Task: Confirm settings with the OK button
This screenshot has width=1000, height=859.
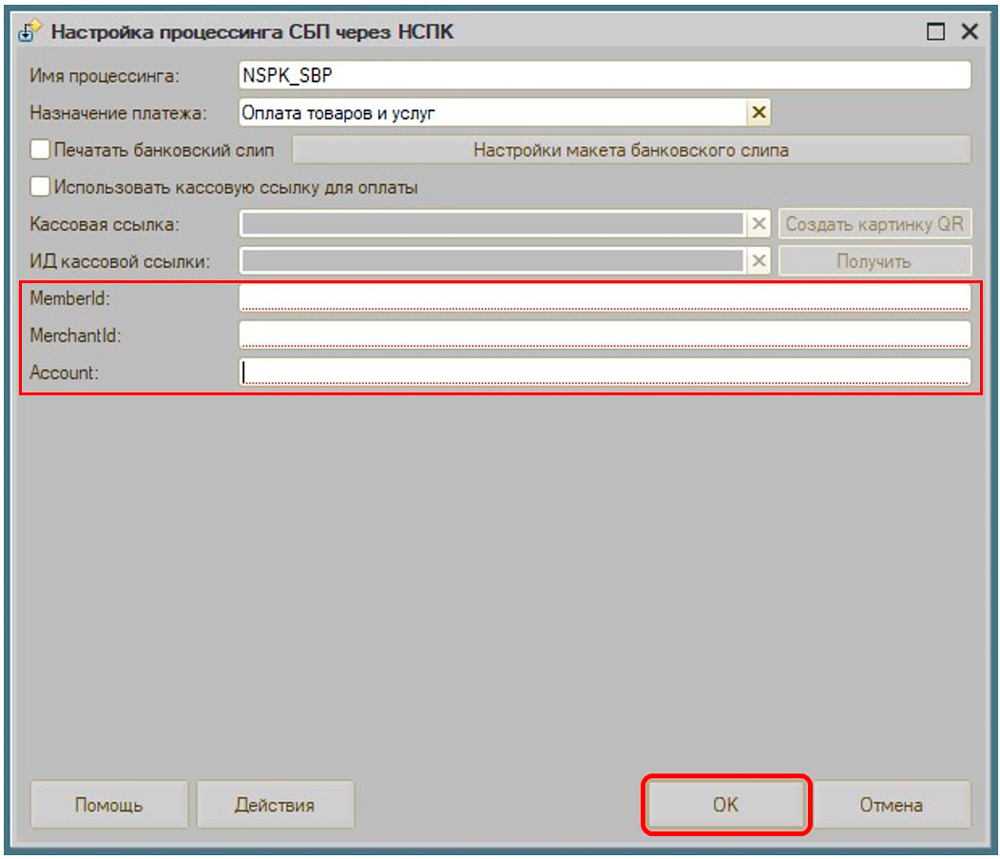Action: tap(726, 804)
